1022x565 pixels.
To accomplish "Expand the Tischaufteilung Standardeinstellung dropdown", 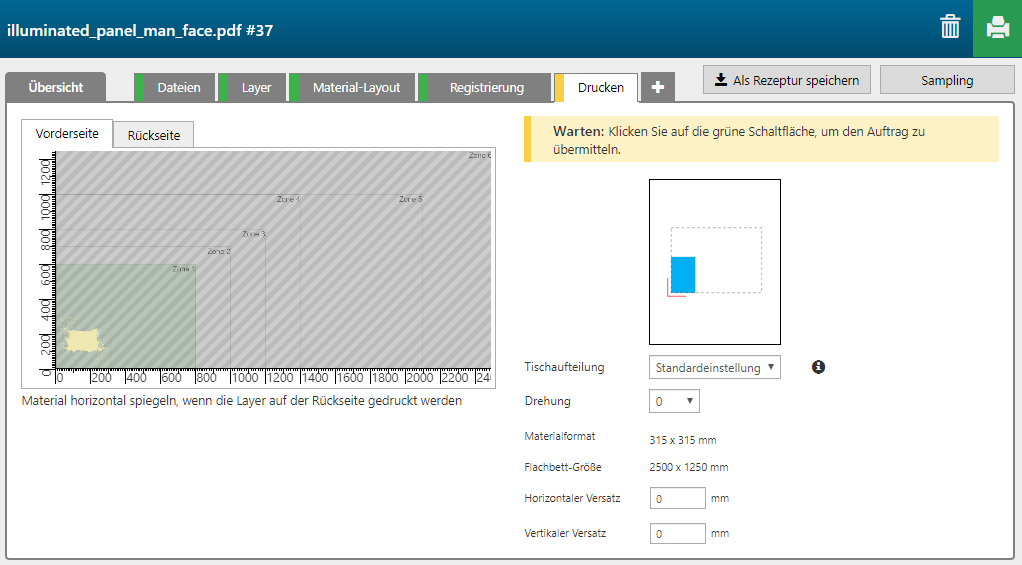I will pos(714,368).
